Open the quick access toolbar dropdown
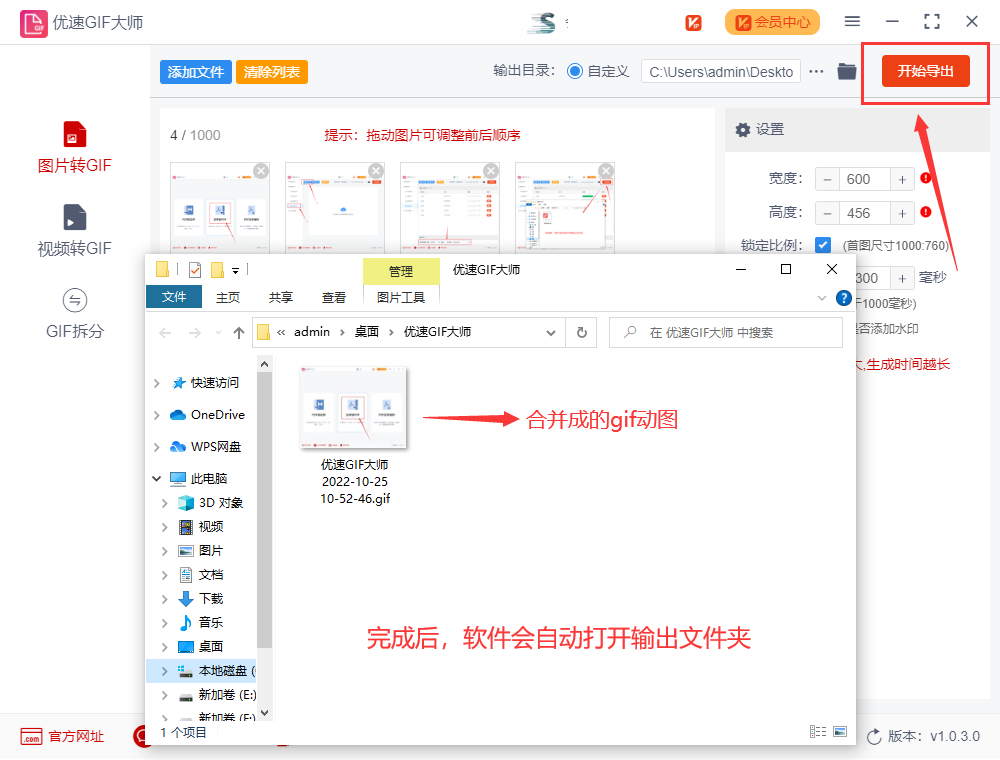The width and height of the screenshot is (1000, 760). (235, 271)
